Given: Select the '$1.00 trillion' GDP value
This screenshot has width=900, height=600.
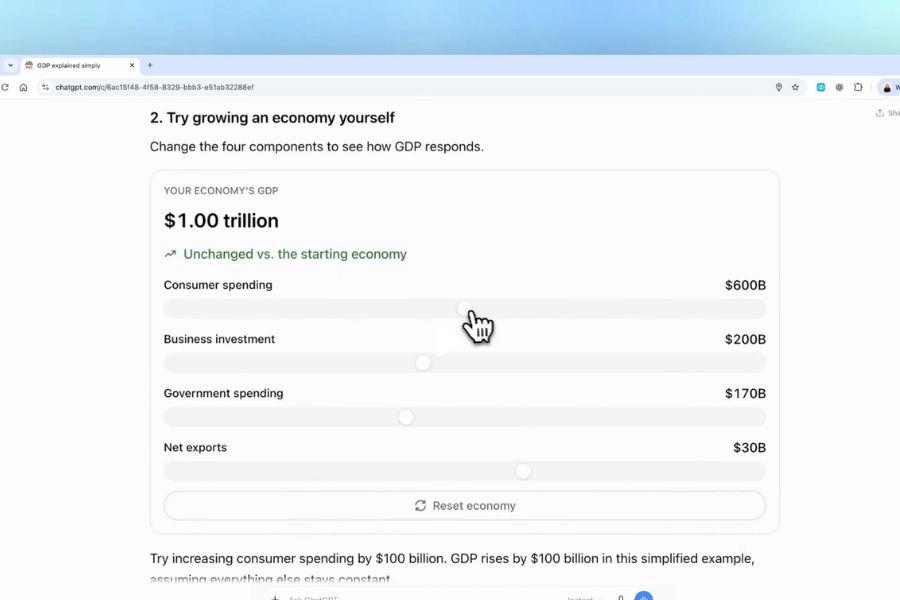Looking at the screenshot, I should [x=221, y=220].
